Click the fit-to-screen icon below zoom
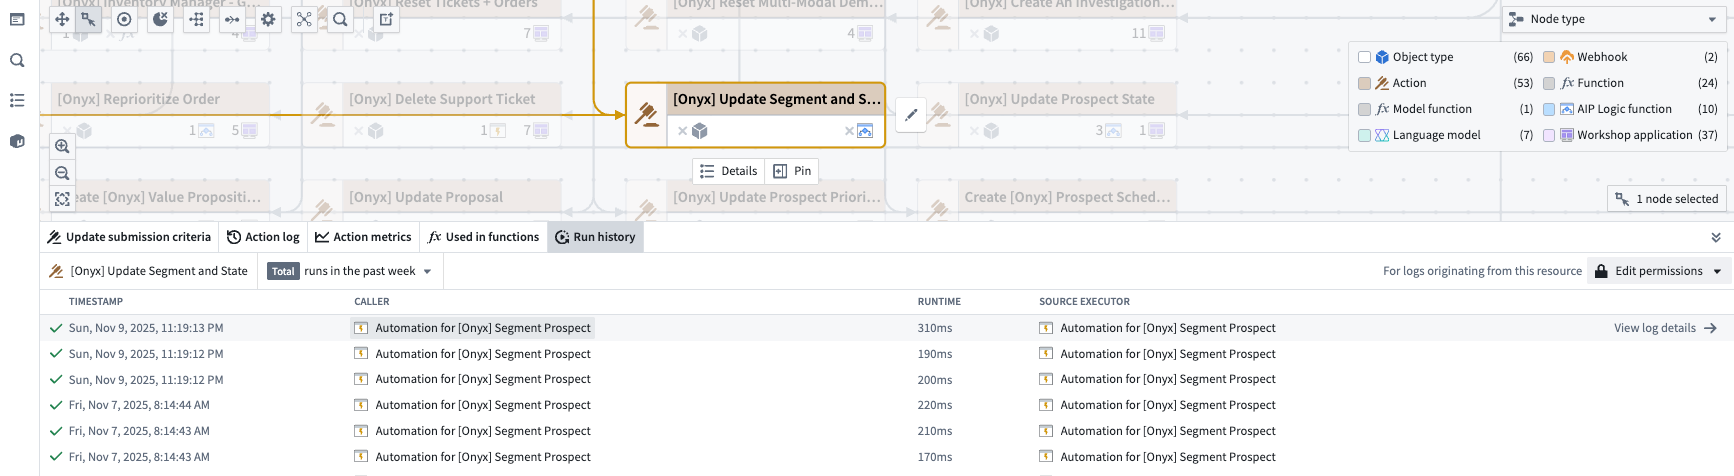 (x=62, y=199)
